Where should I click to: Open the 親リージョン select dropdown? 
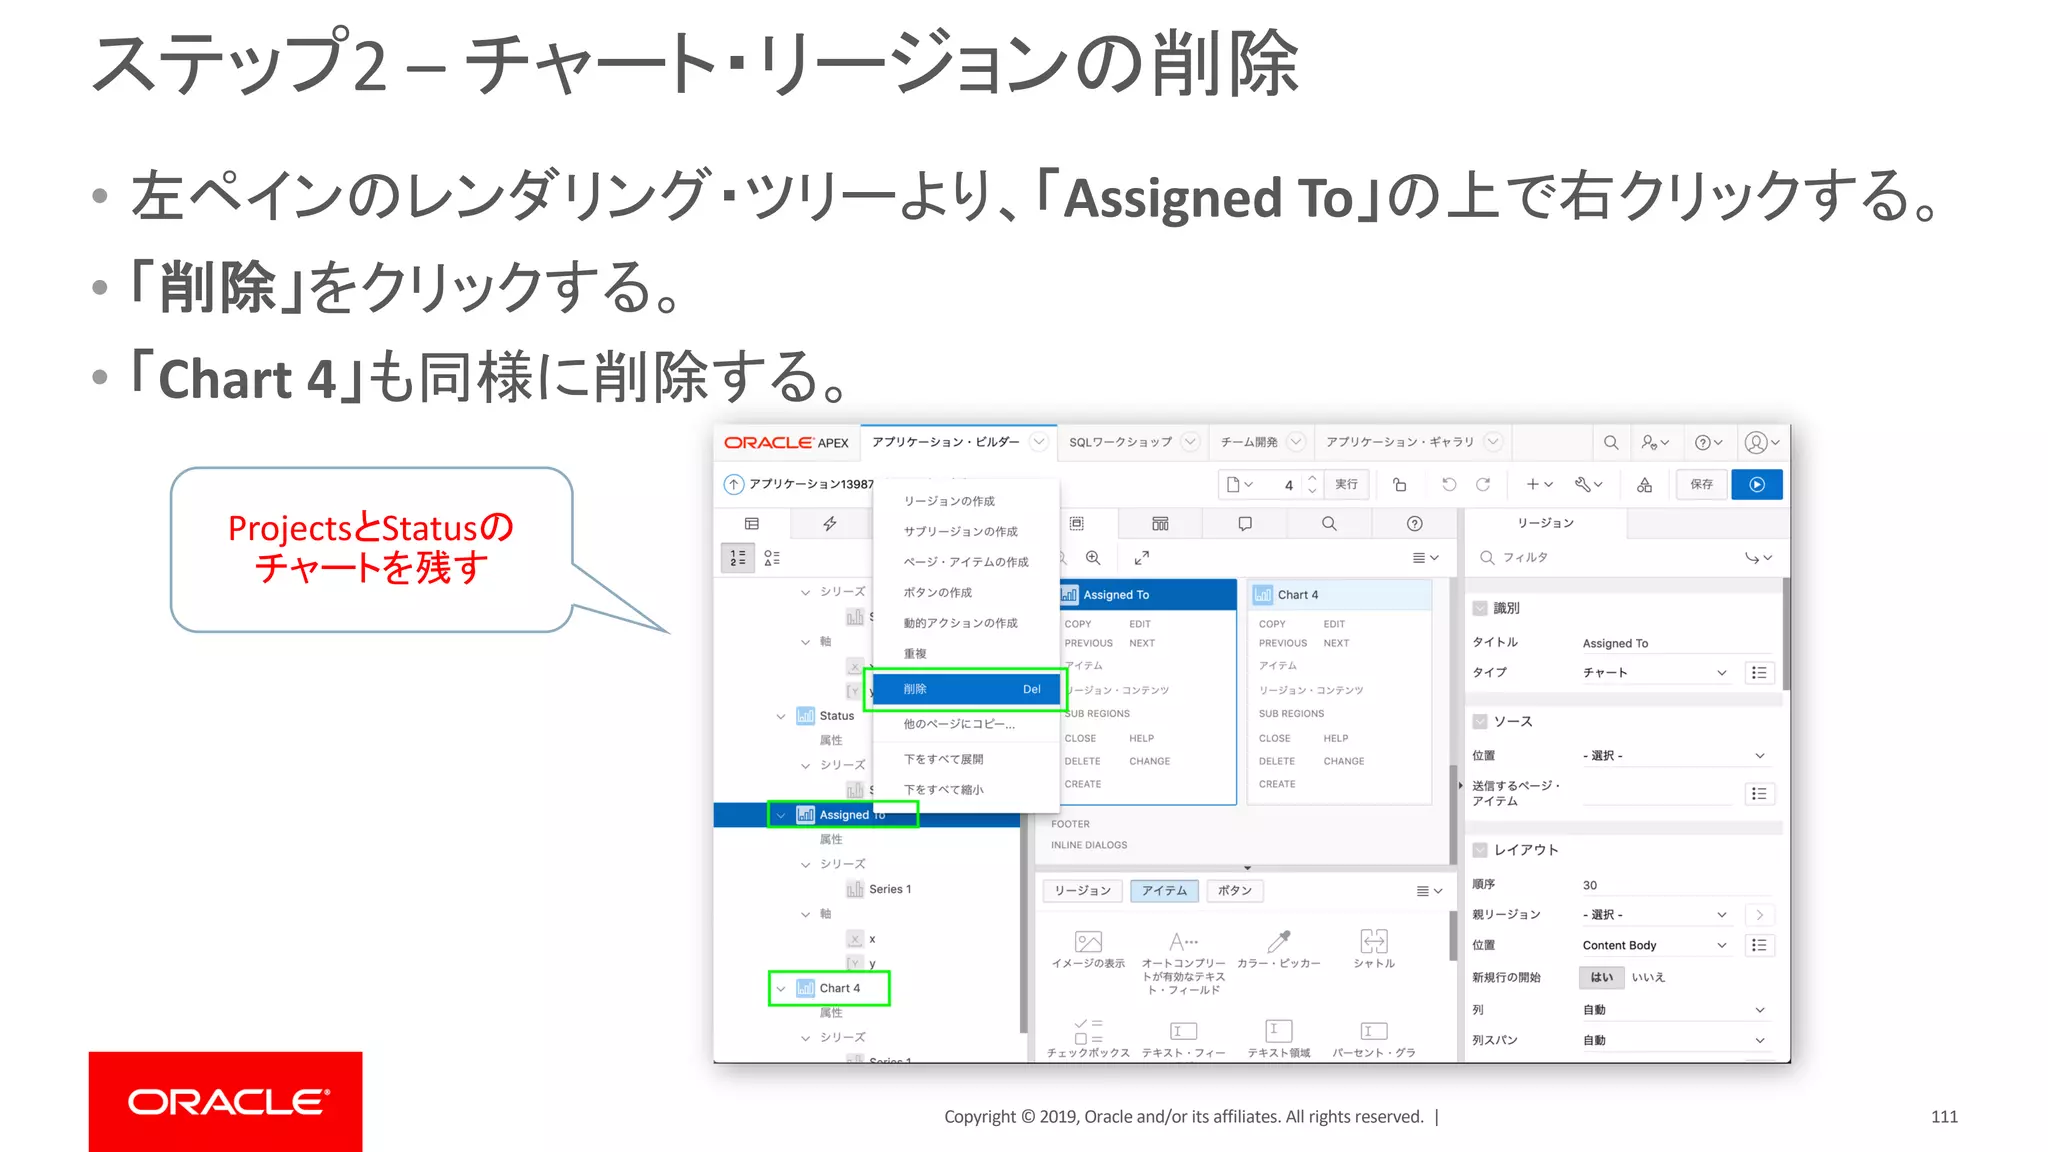coord(1655,914)
